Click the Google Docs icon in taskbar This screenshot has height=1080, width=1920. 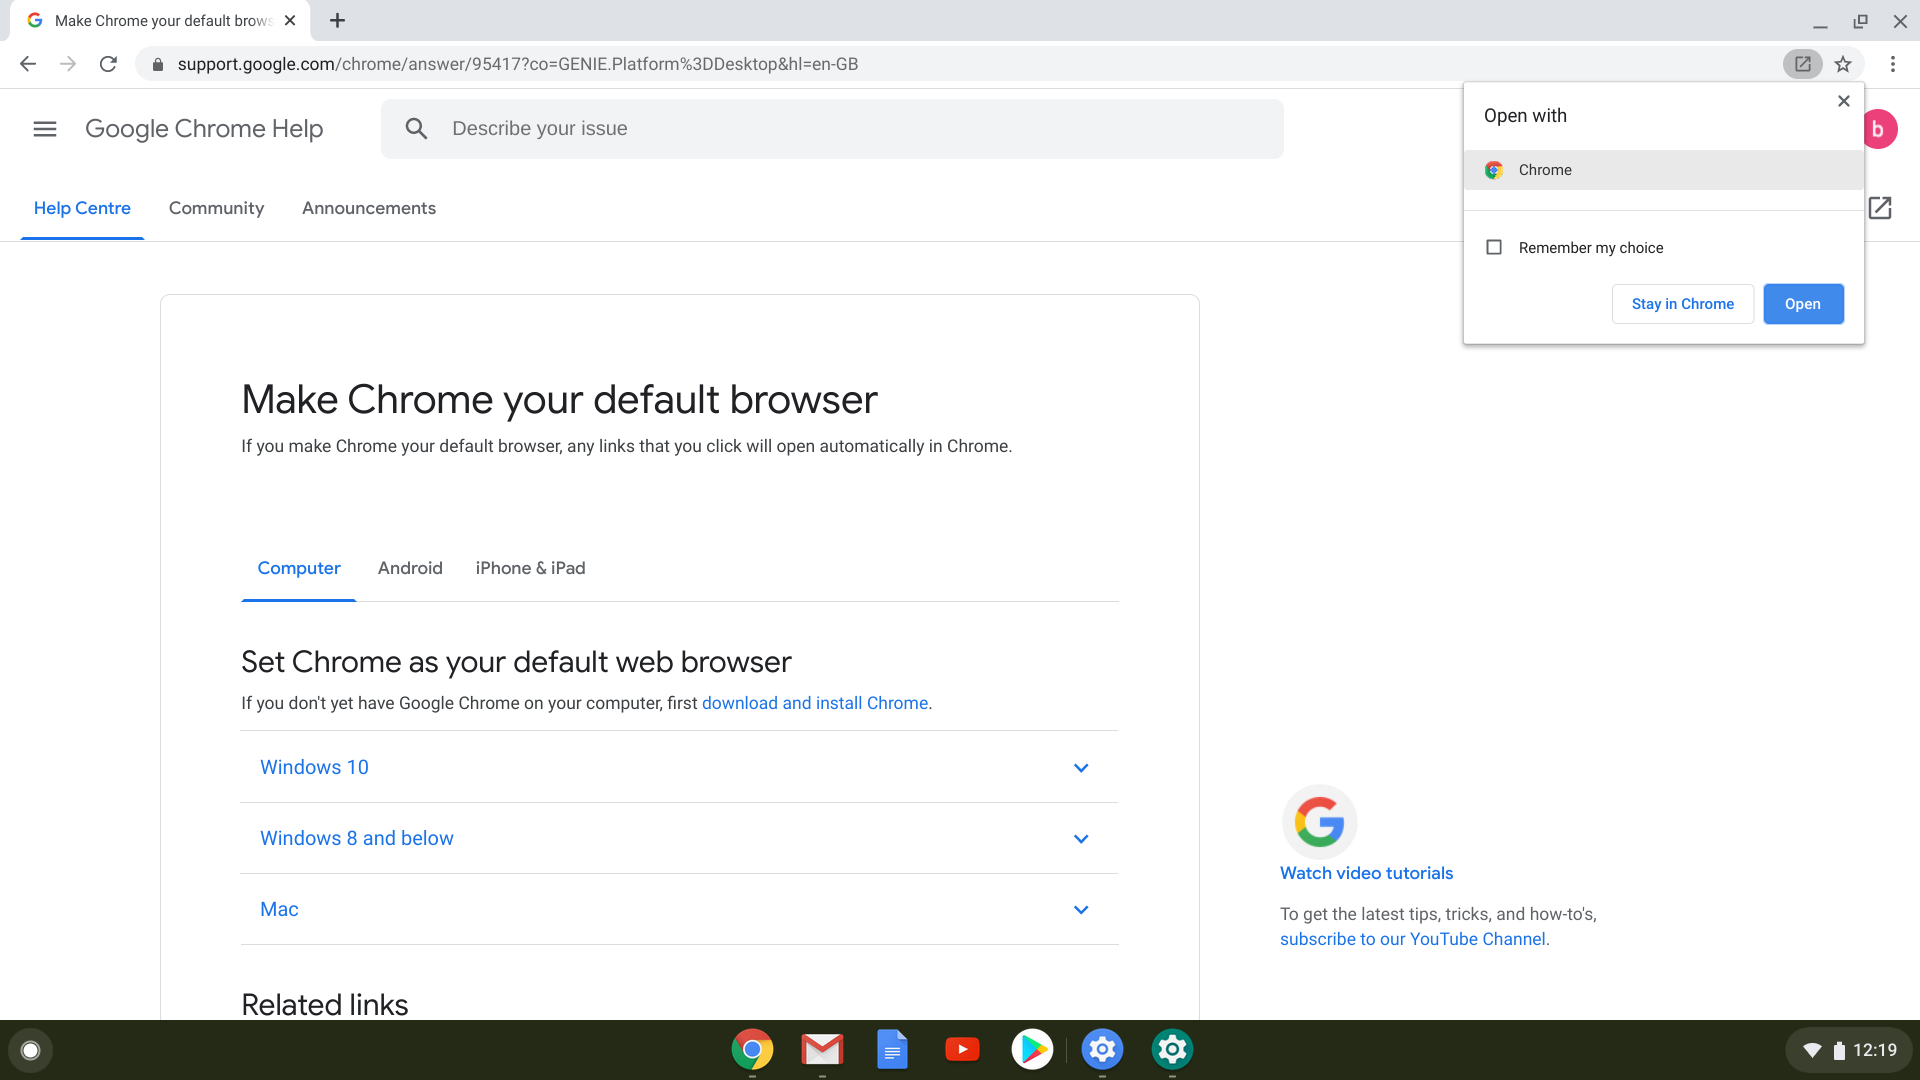(x=893, y=1048)
